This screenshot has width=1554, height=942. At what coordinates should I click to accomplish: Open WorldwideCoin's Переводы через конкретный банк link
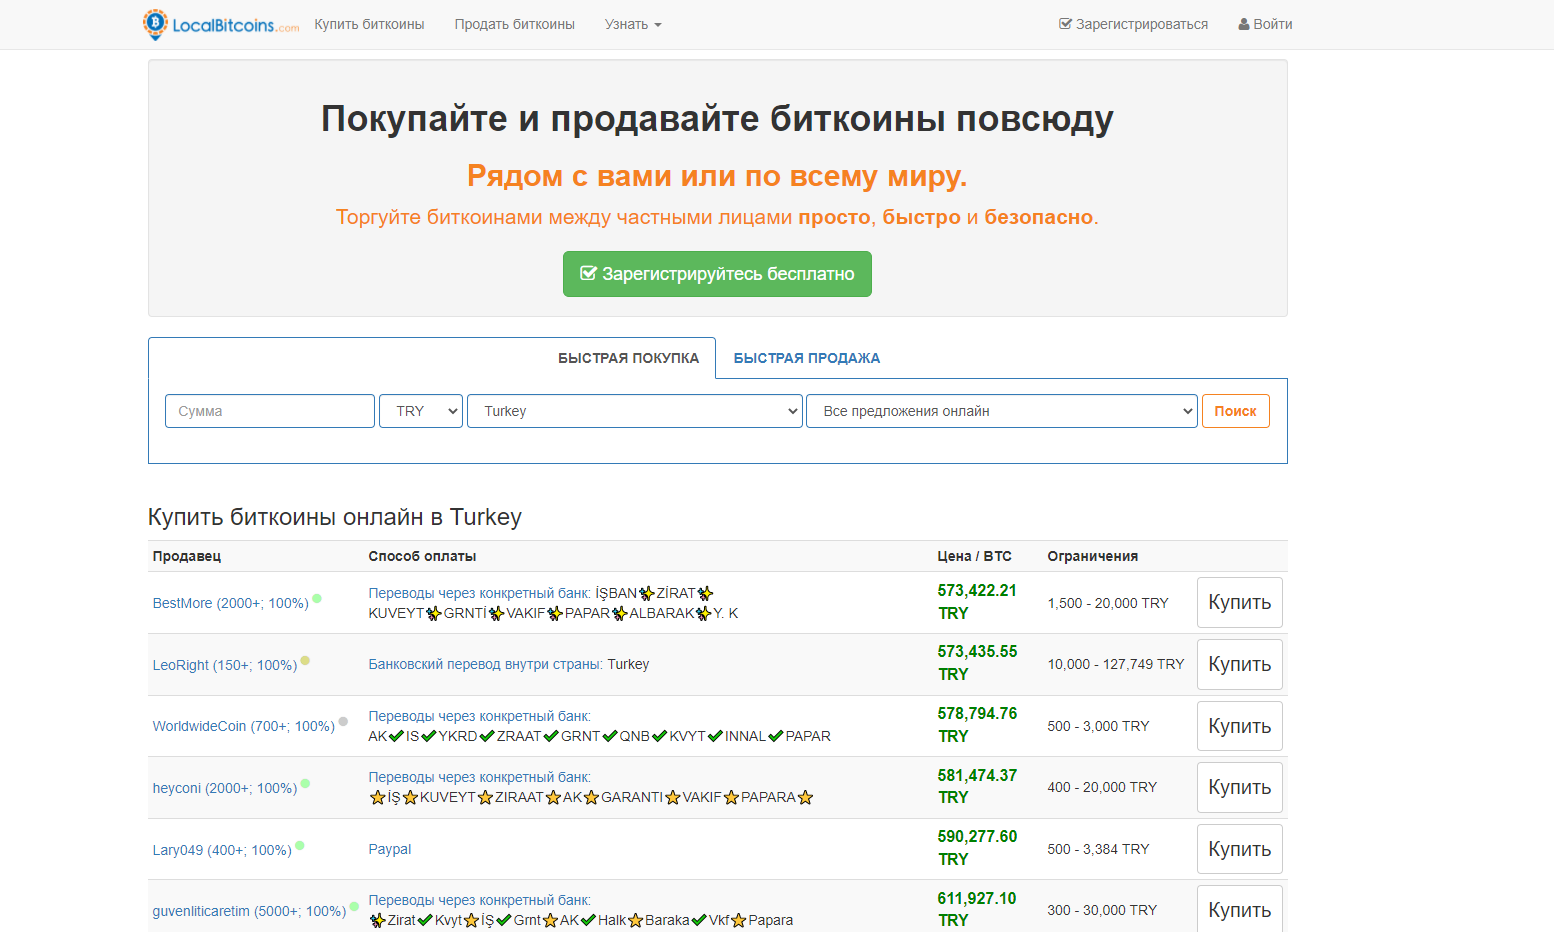(479, 716)
